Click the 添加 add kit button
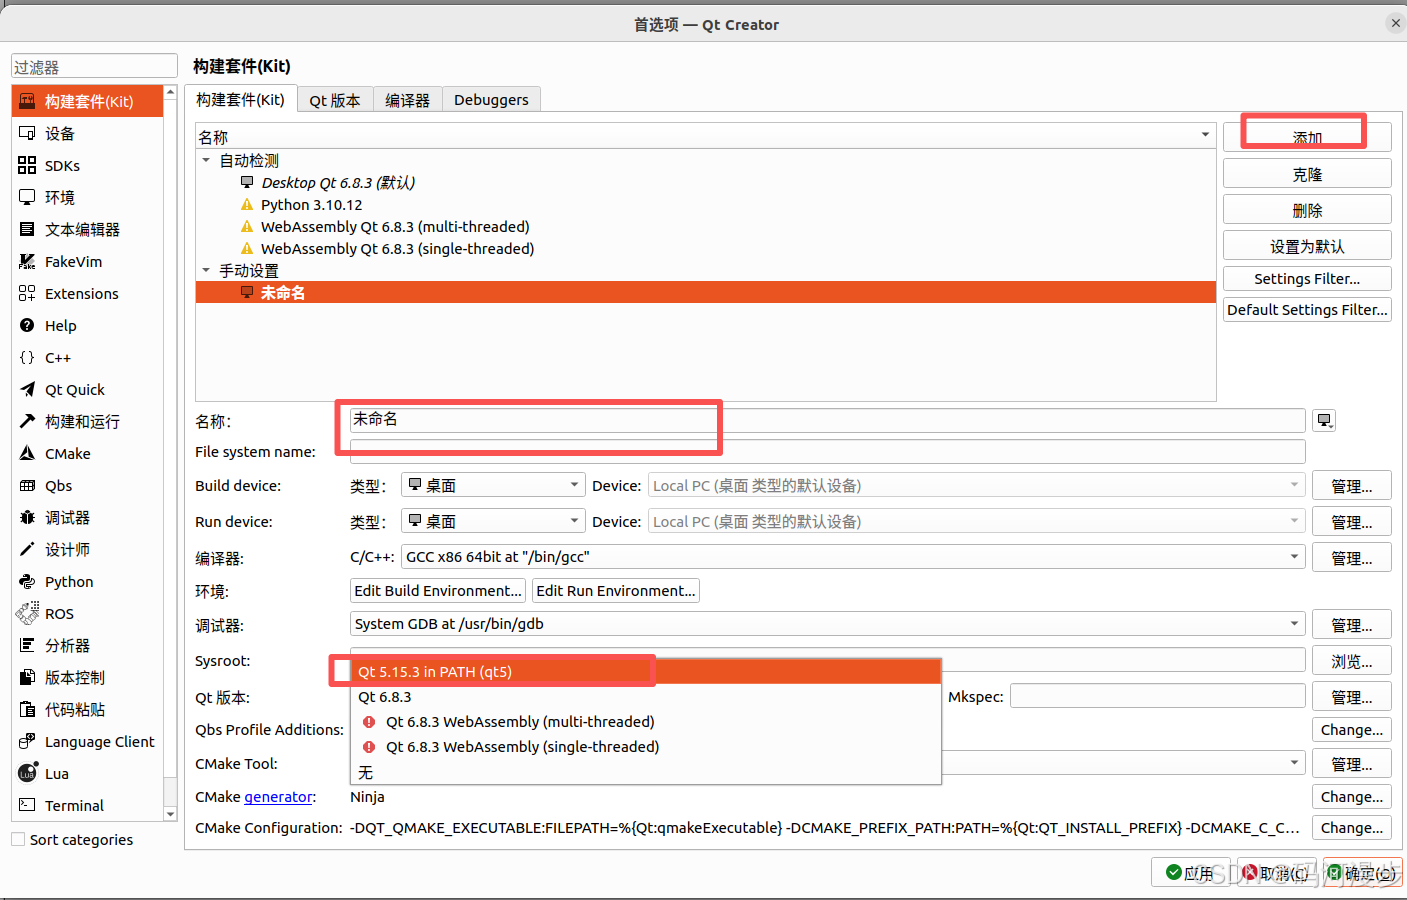The height and width of the screenshot is (900, 1407). (x=1307, y=137)
